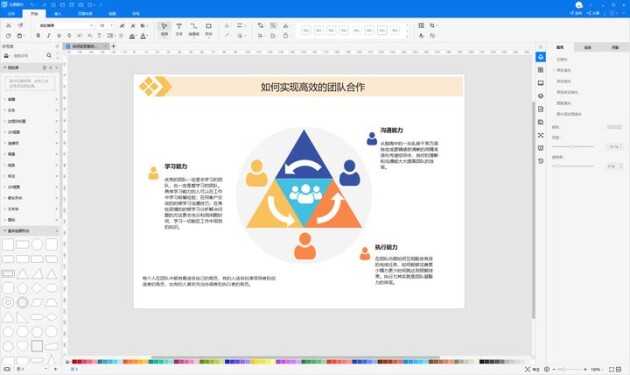
Task: Cut selection with the scissors icon
Action: coord(8,25)
